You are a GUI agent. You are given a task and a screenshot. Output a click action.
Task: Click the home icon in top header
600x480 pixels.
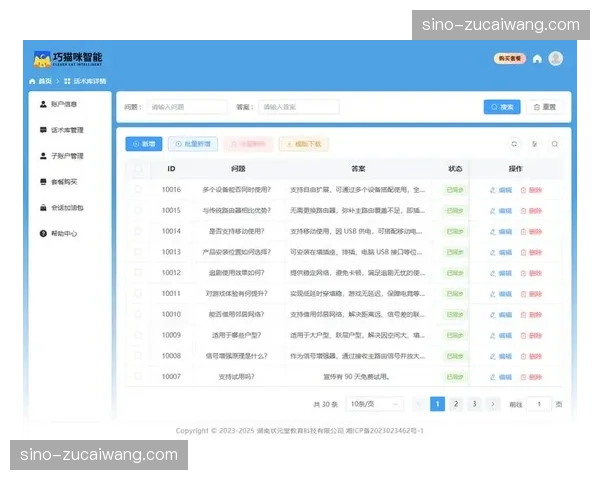(x=537, y=59)
